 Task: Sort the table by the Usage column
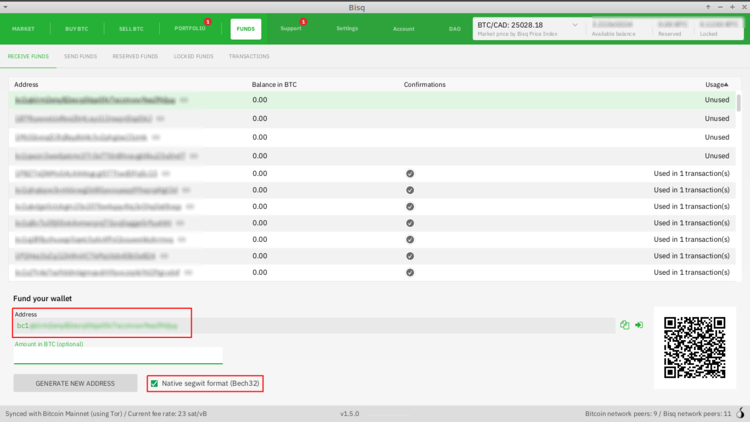pyautogui.click(x=716, y=85)
